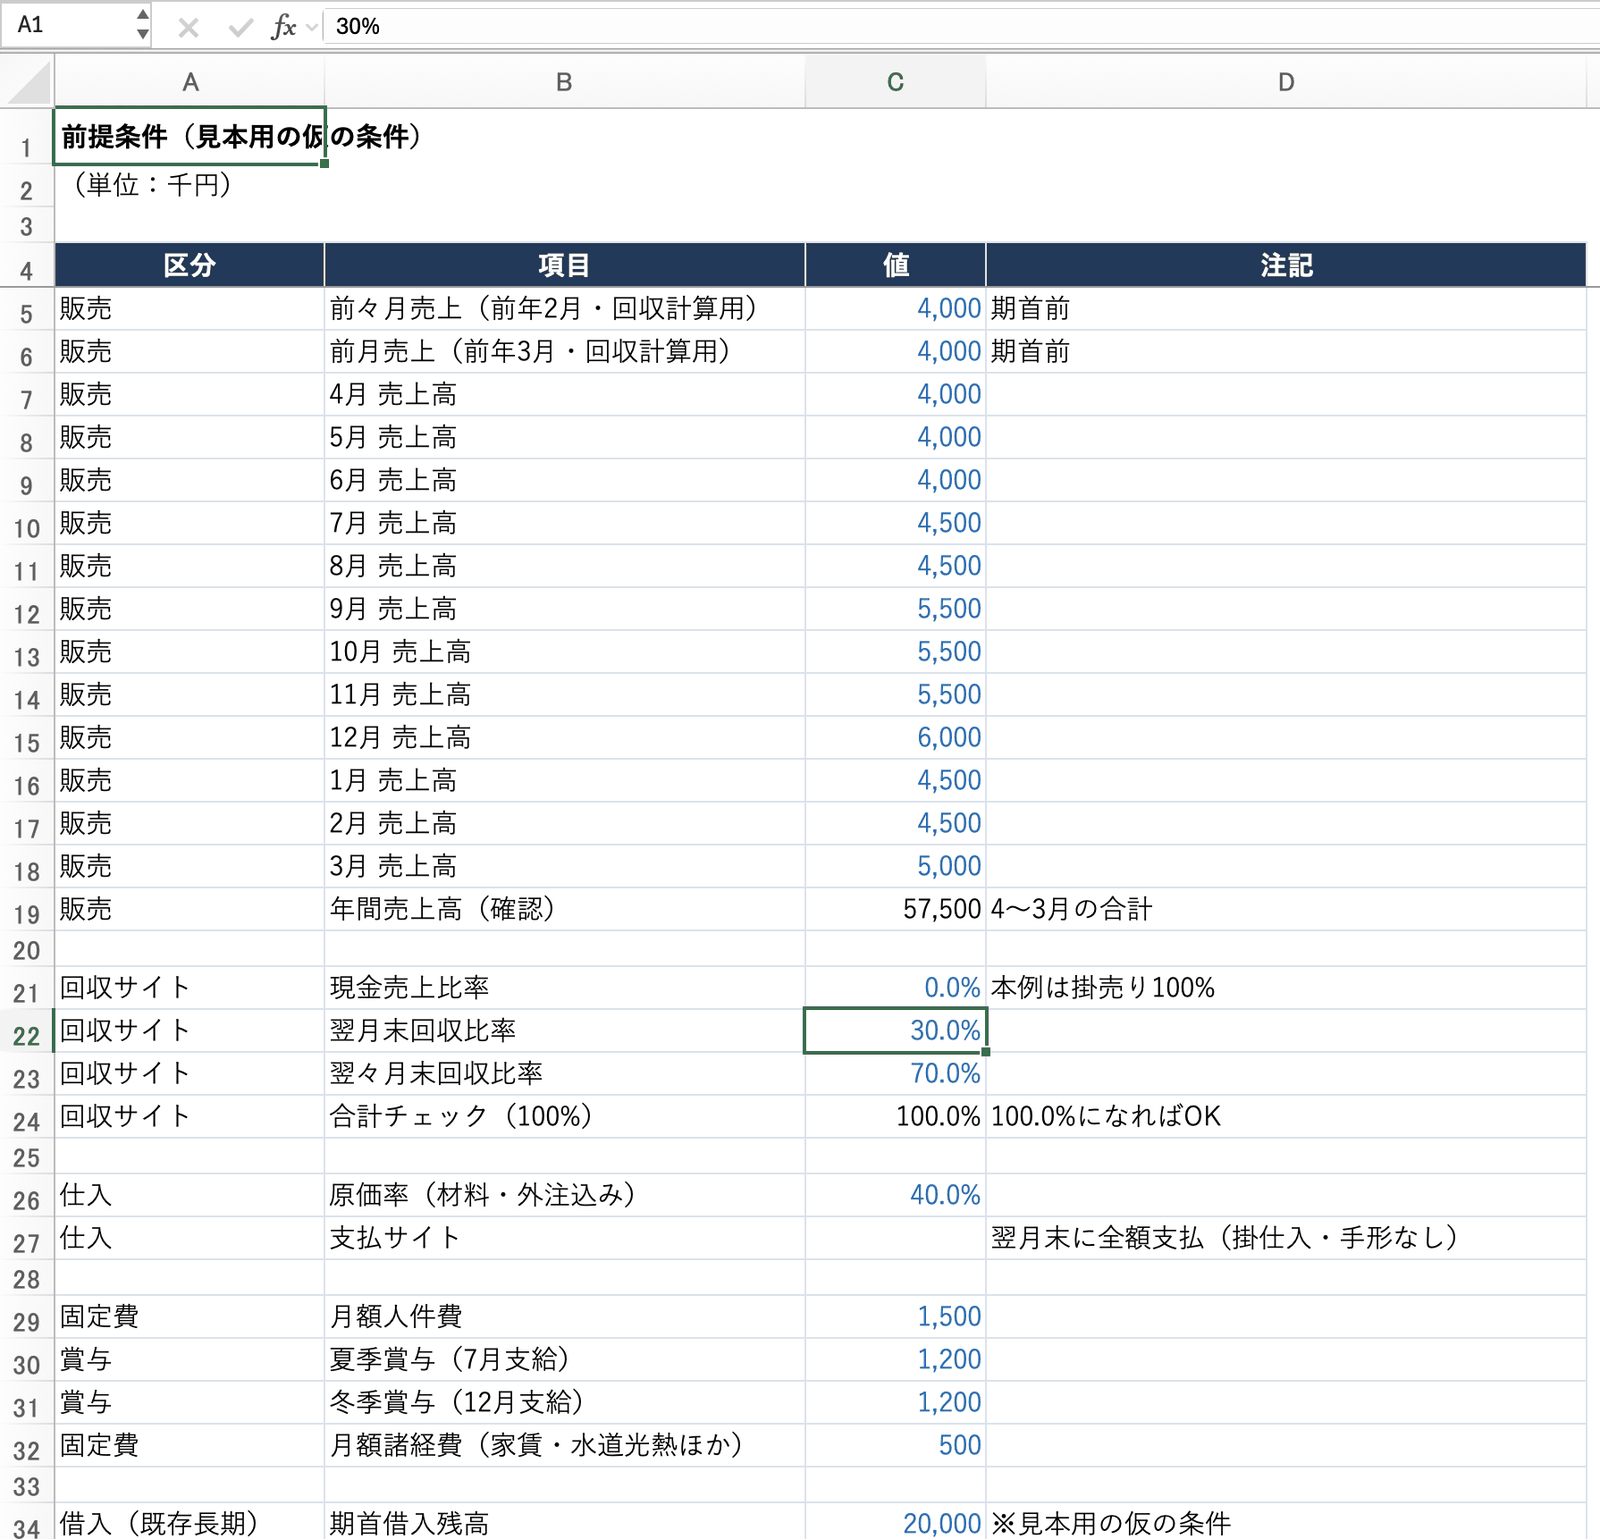This screenshot has height=1539, width=1600.
Task: Click note 100.0%になればOK
Action: (1286, 1116)
